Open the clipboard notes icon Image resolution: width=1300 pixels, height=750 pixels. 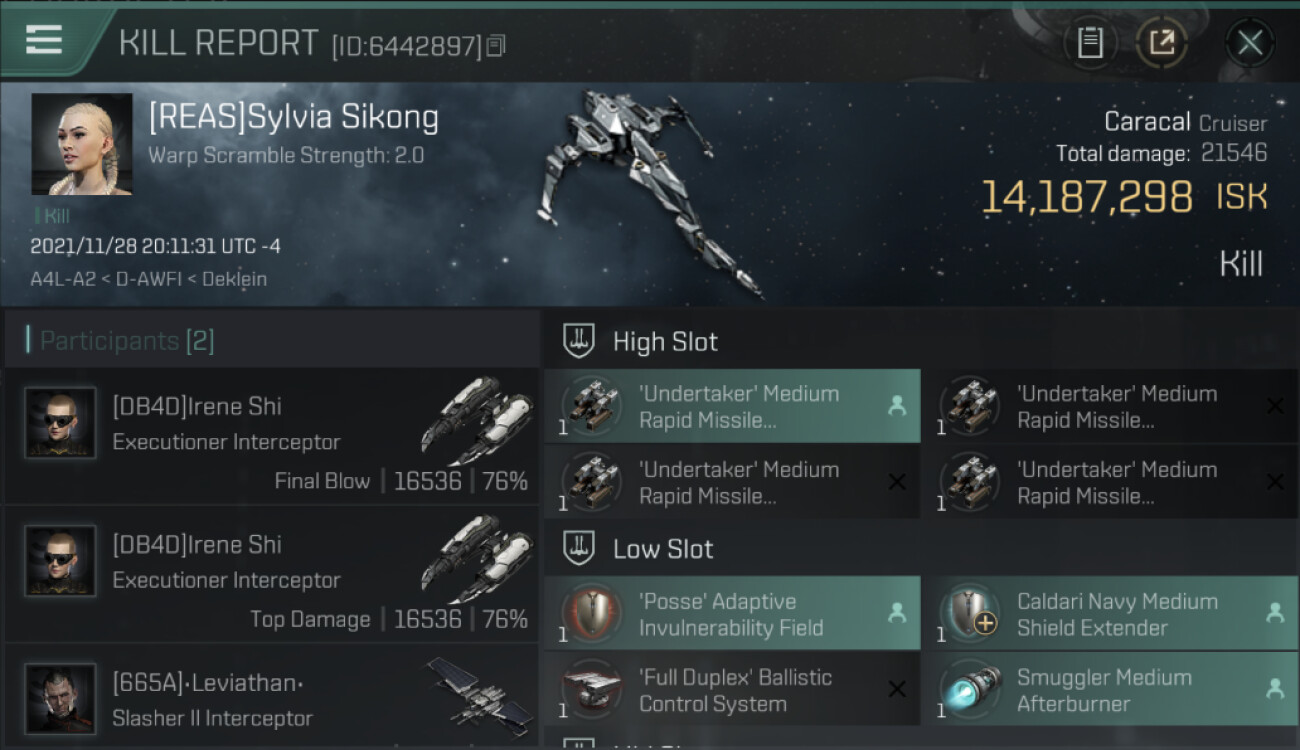(x=1090, y=42)
